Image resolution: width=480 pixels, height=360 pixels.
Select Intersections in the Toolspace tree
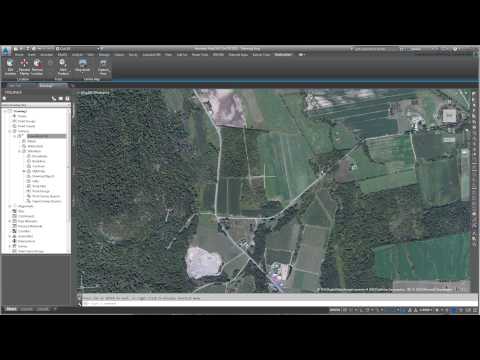pyautogui.click(x=26, y=241)
